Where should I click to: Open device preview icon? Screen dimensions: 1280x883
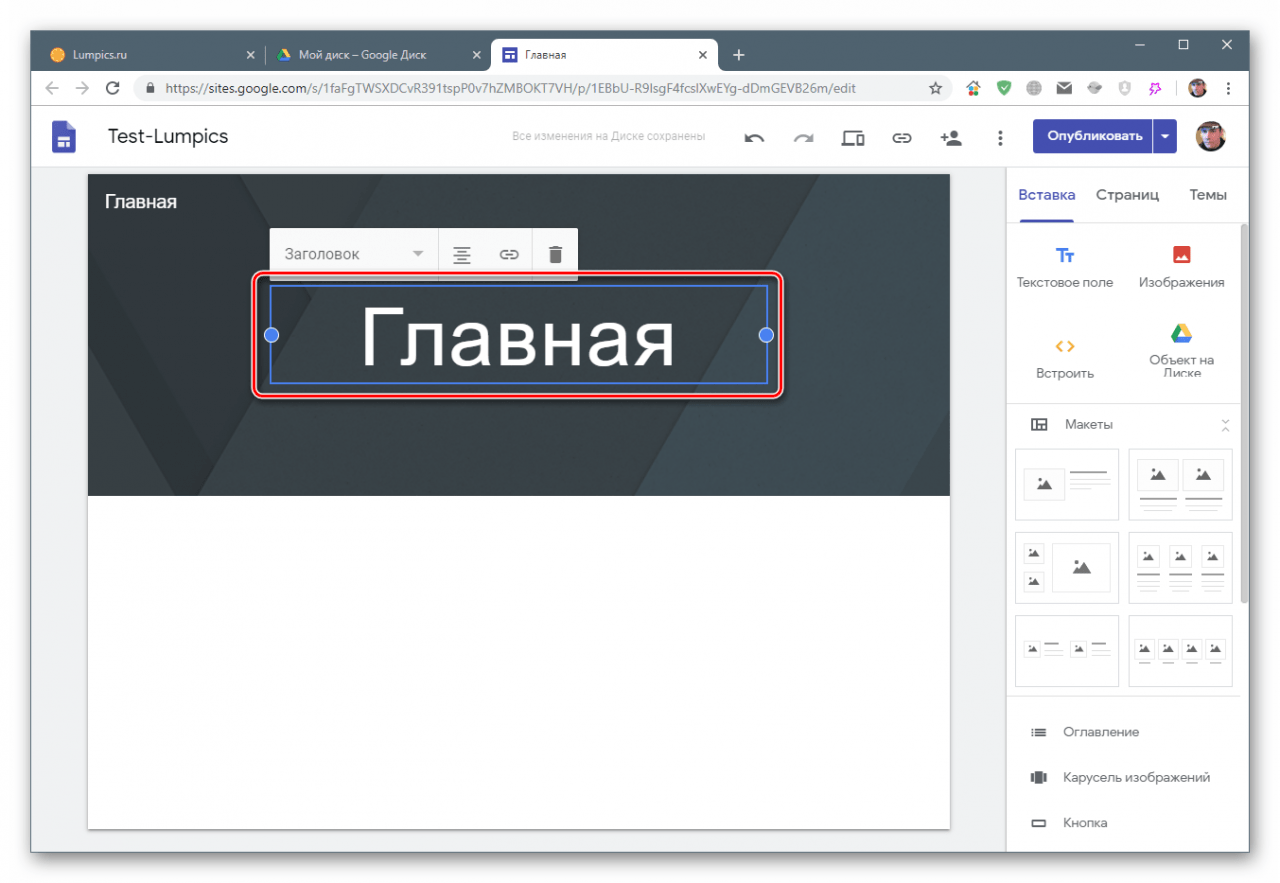coord(852,138)
